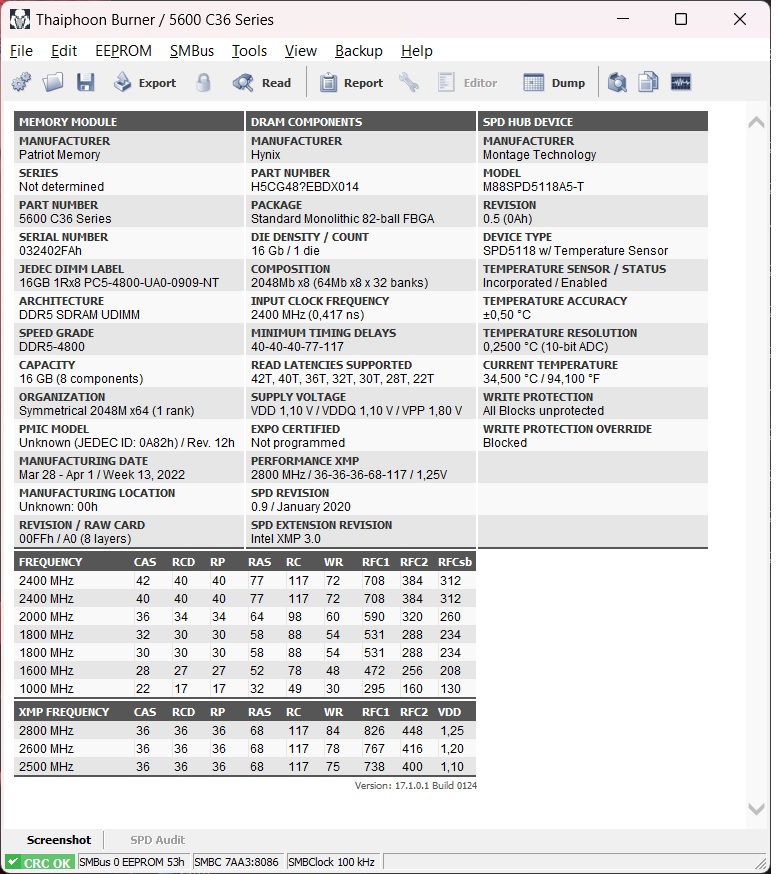Select serial number 032402FAh
Viewport: 778px width, 874px height.
pyautogui.click(x=50, y=251)
